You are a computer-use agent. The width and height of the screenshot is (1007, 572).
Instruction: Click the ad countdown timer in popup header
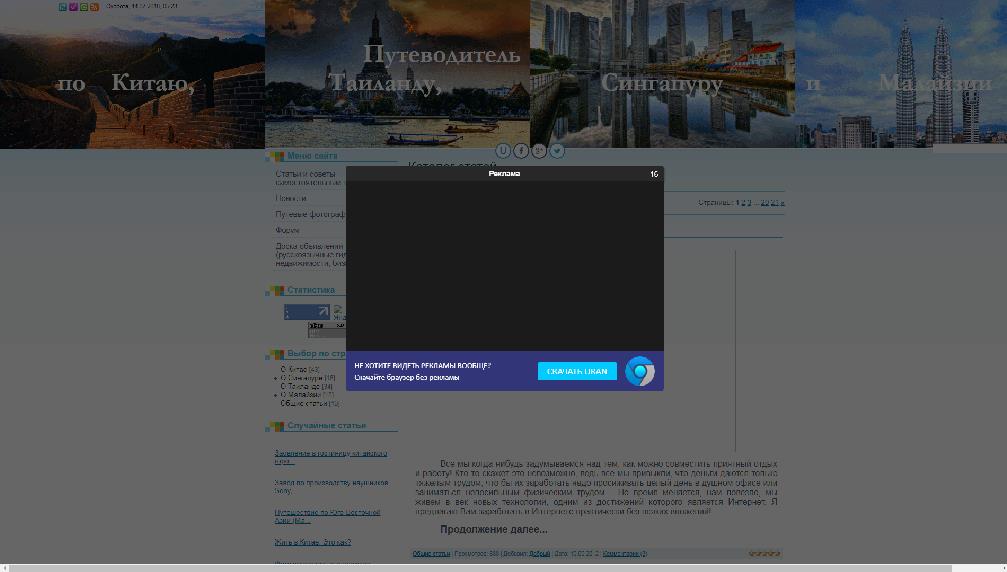coord(654,174)
